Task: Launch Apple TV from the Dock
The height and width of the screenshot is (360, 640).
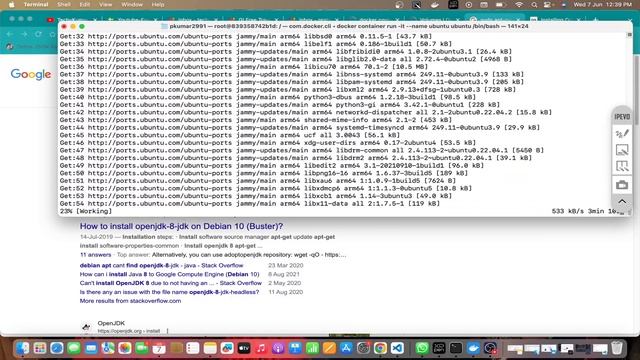Action: [244, 348]
